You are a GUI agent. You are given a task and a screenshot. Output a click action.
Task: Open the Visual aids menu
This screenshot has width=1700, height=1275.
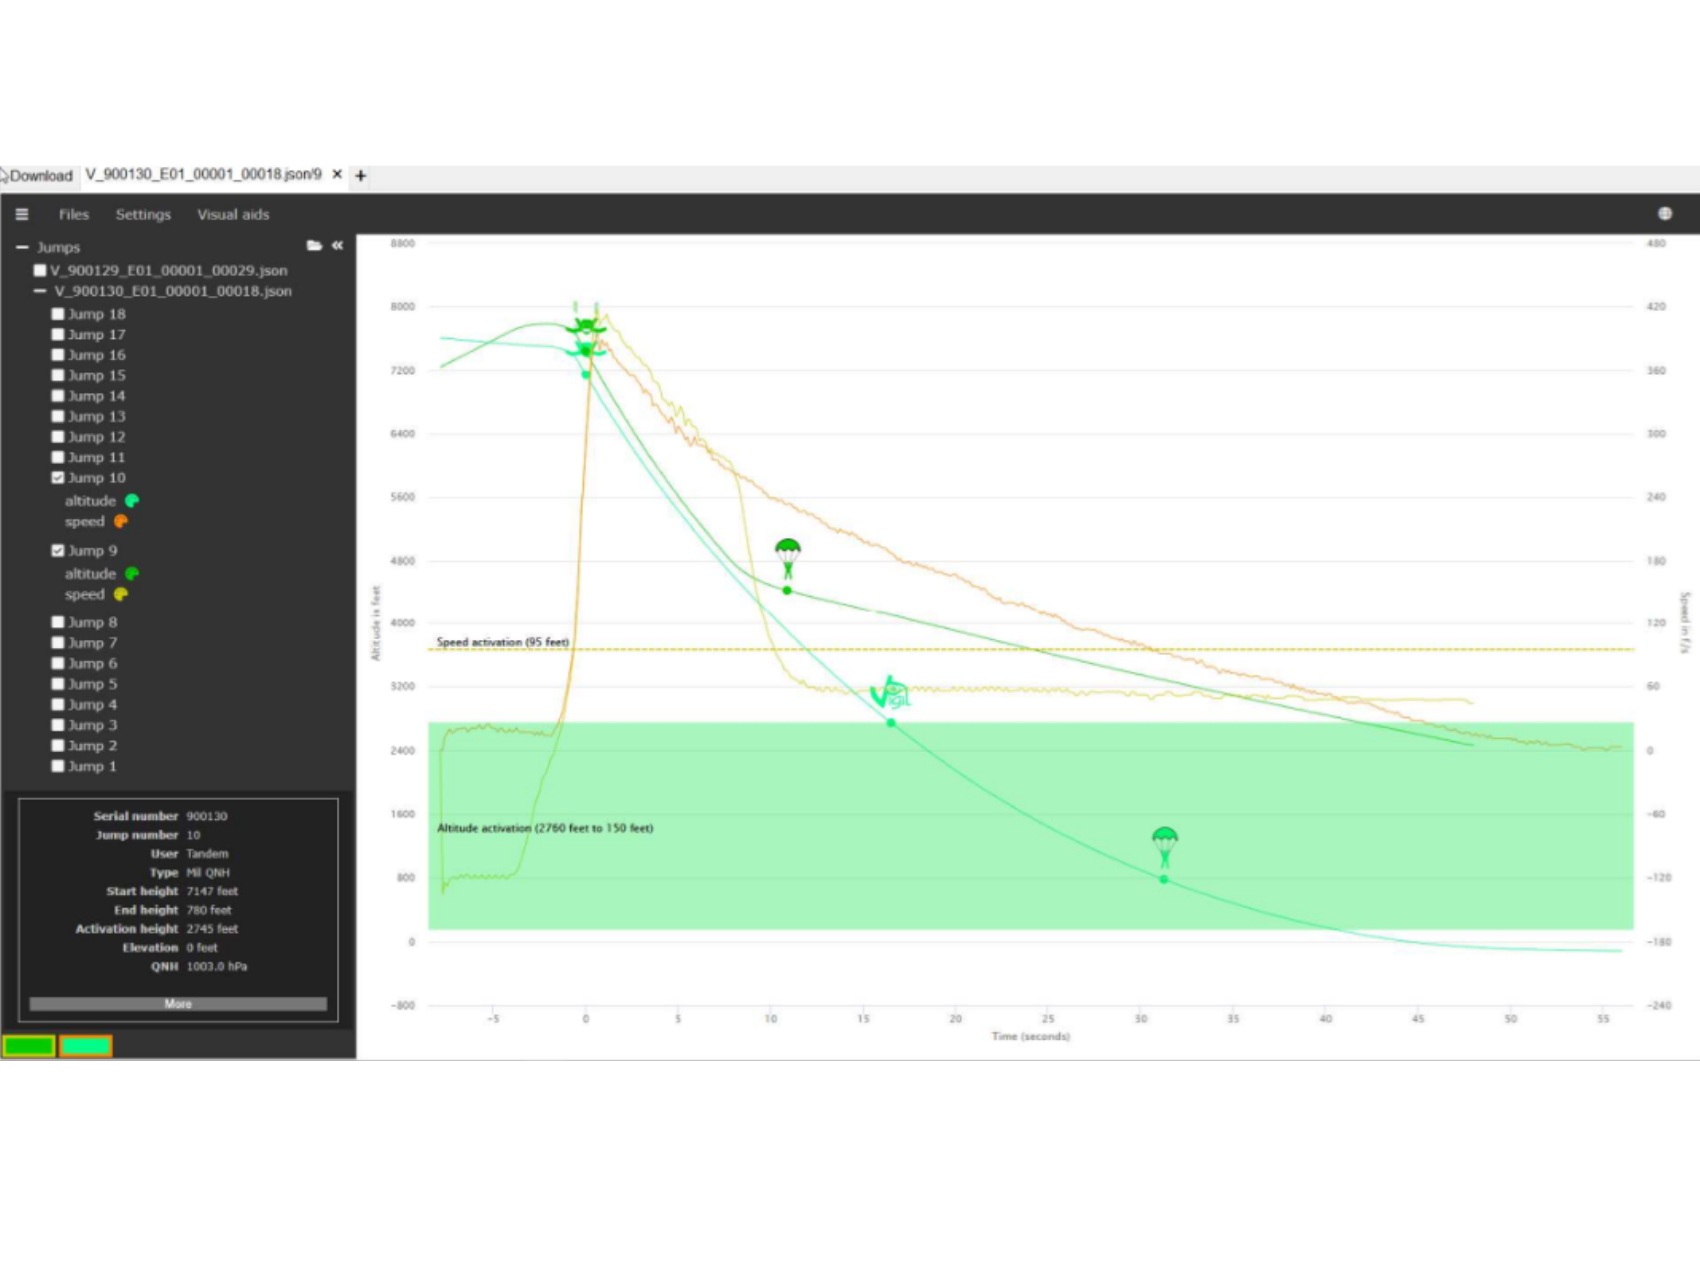[x=233, y=214]
